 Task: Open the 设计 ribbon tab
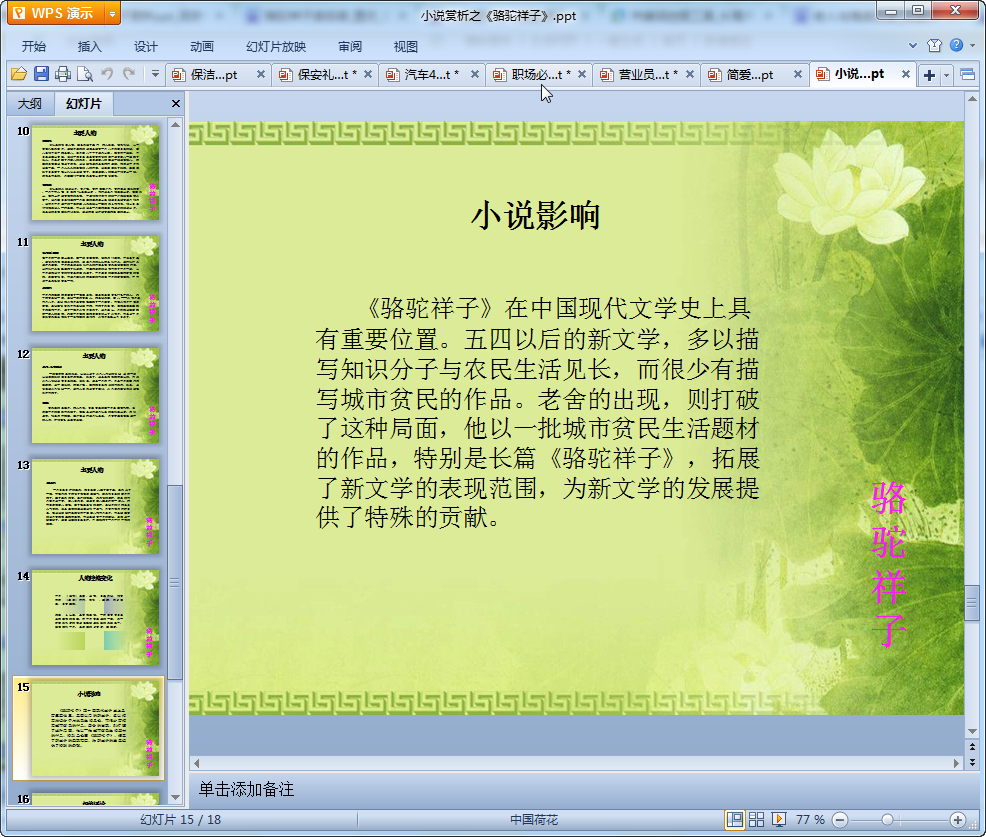click(145, 46)
